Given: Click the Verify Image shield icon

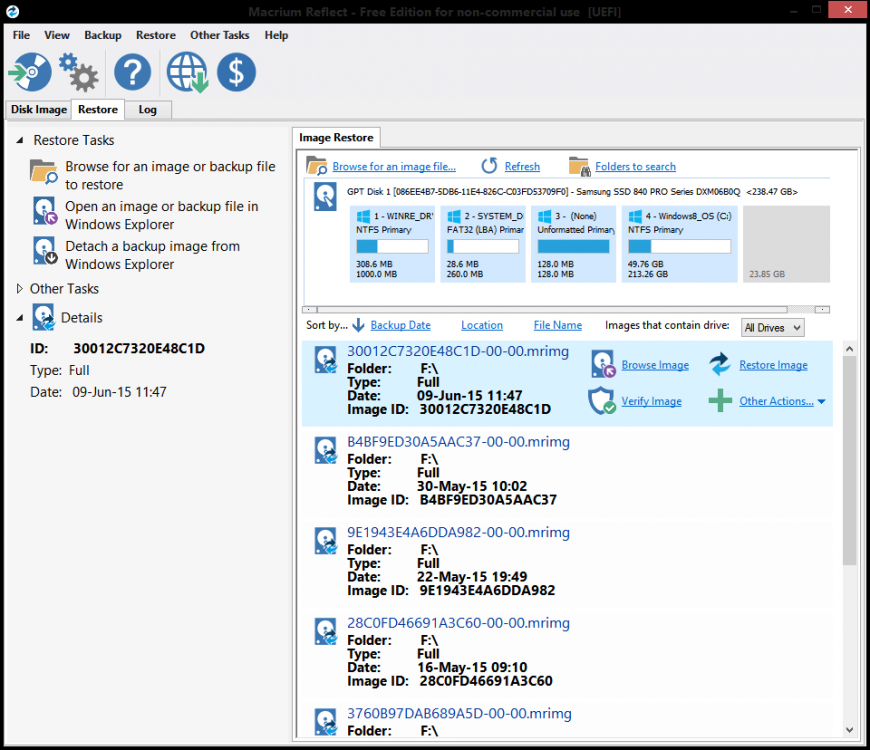Looking at the screenshot, I should tap(602, 401).
